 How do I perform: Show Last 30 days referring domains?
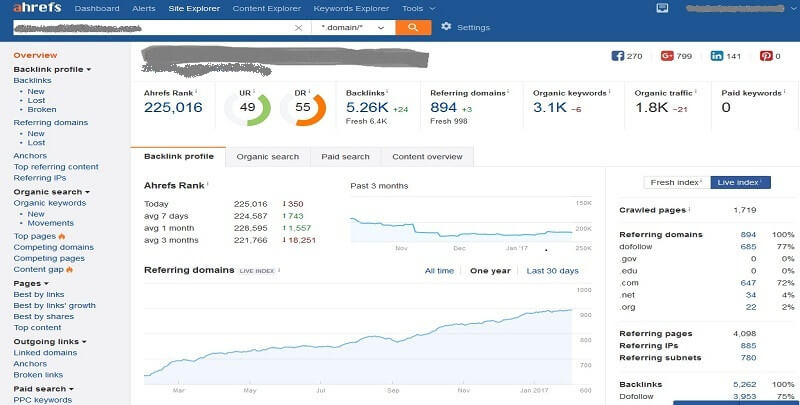553,271
